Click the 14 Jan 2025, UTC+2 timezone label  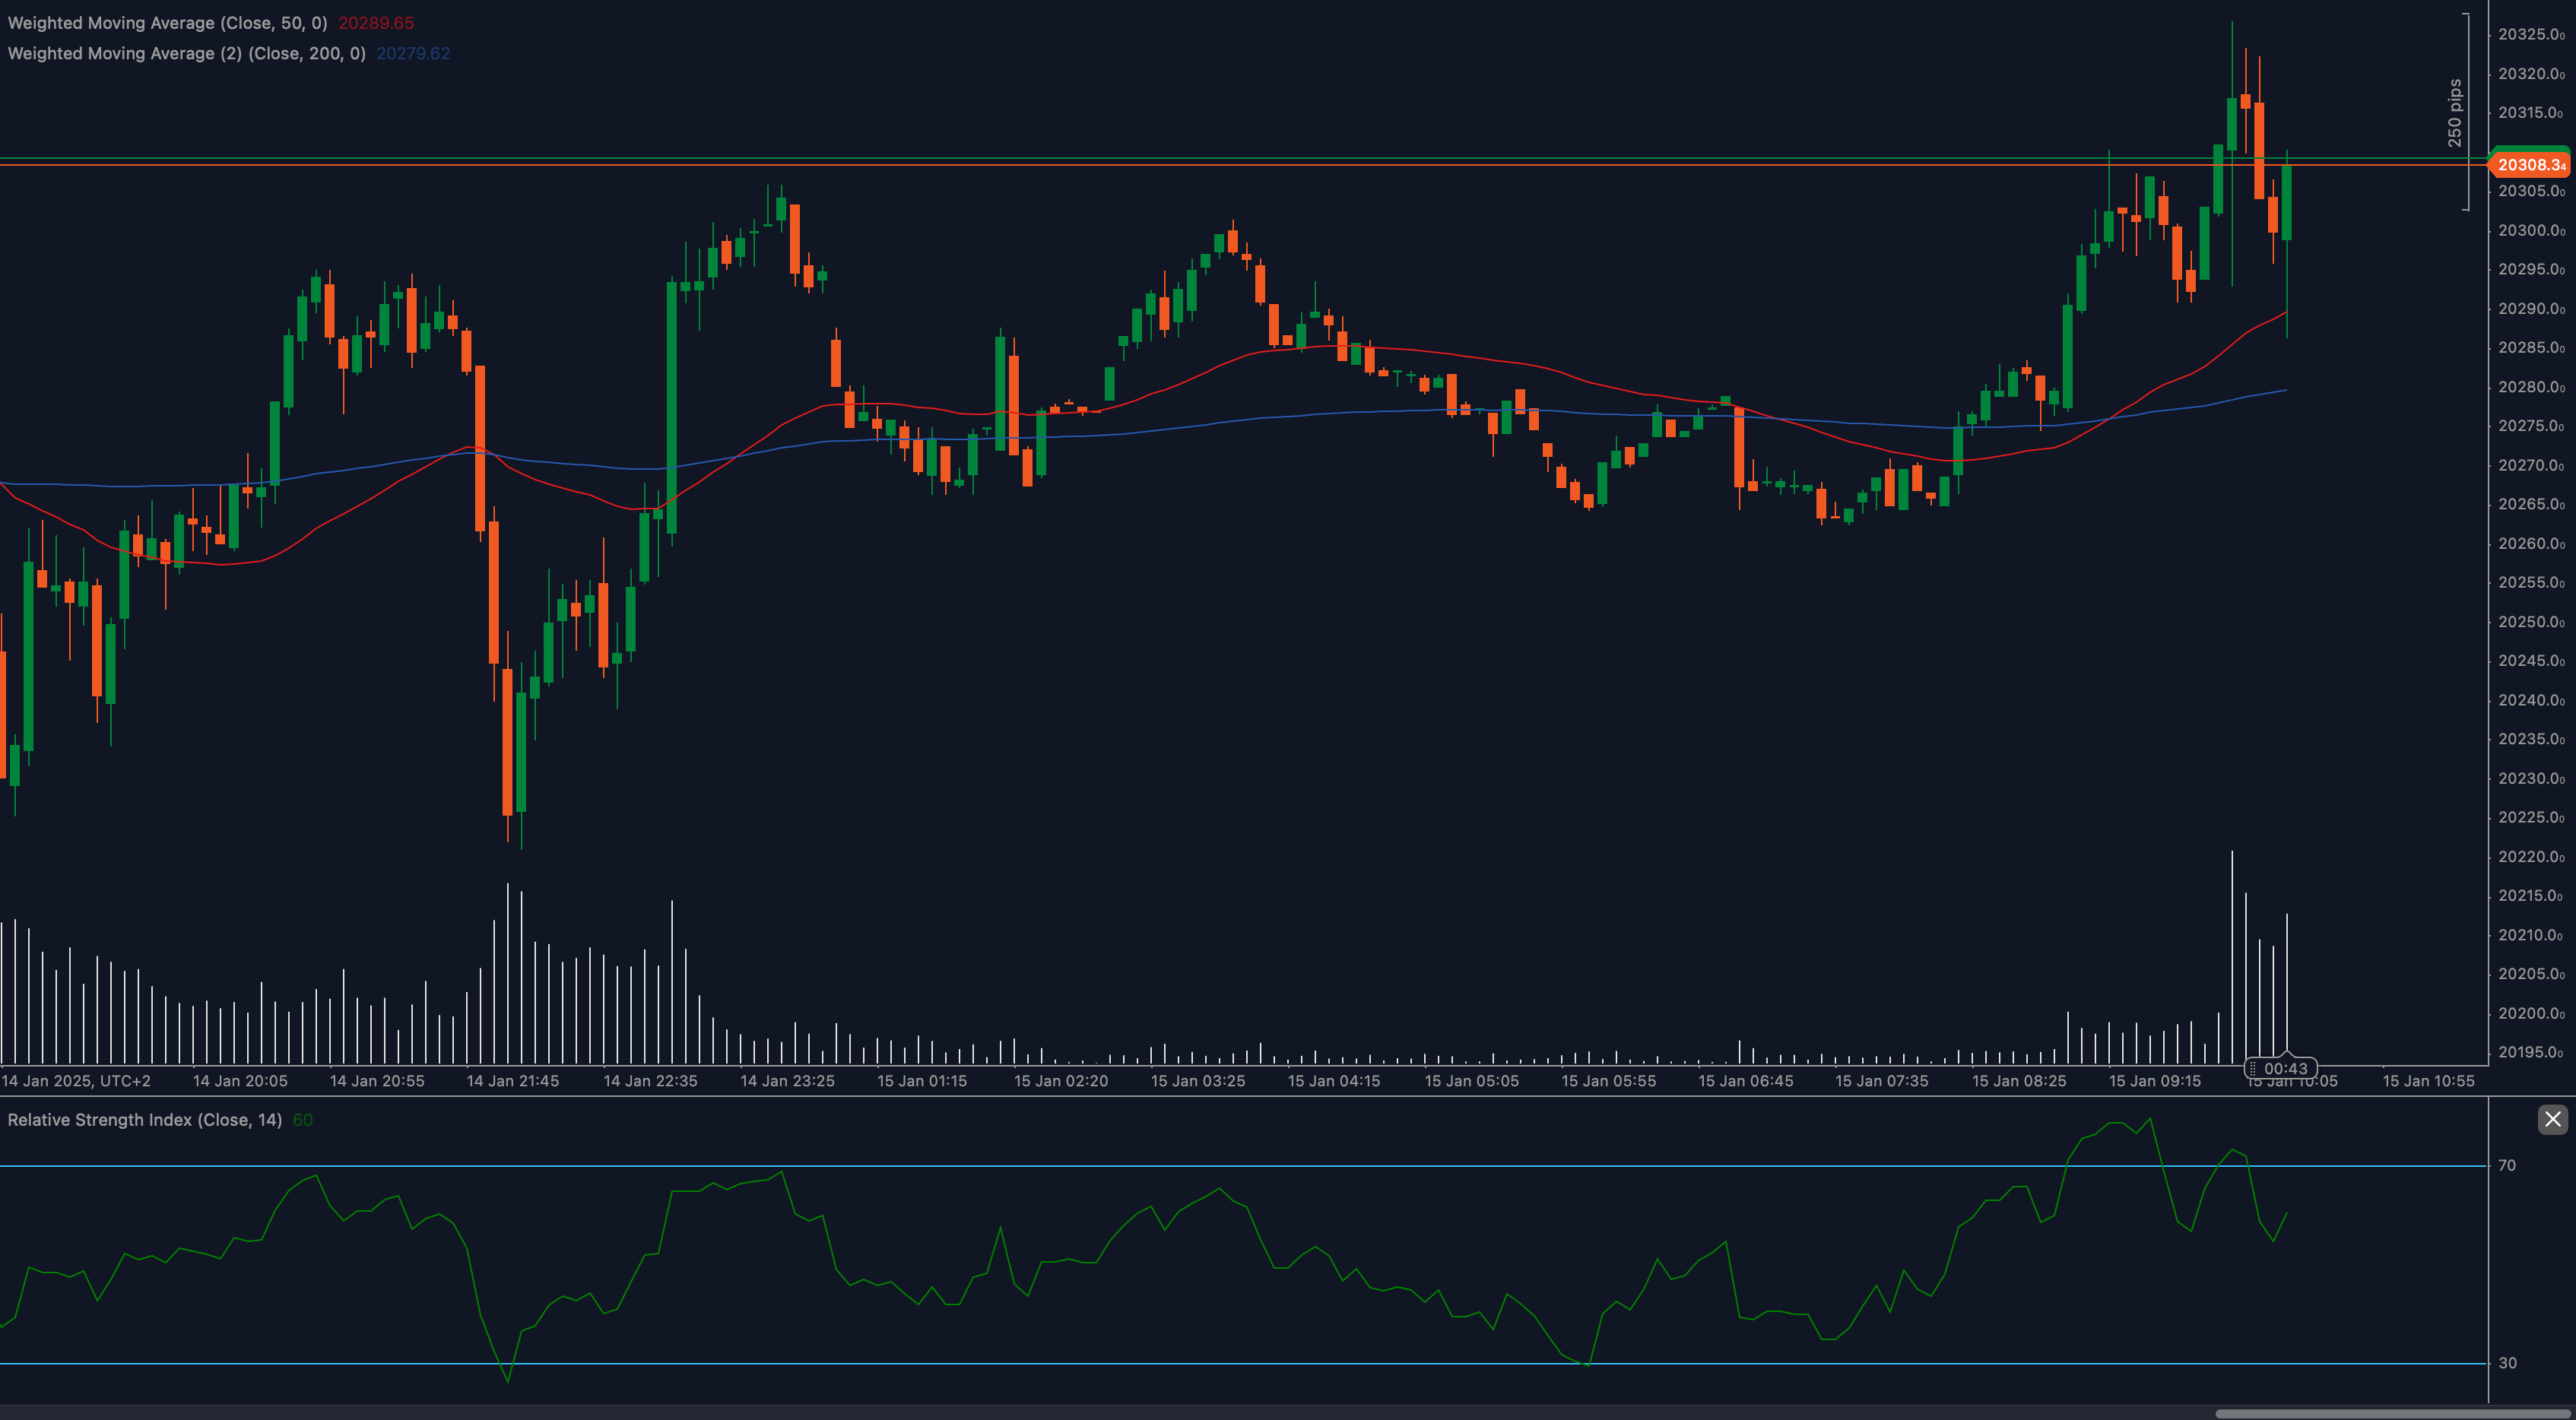click(x=76, y=1081)
